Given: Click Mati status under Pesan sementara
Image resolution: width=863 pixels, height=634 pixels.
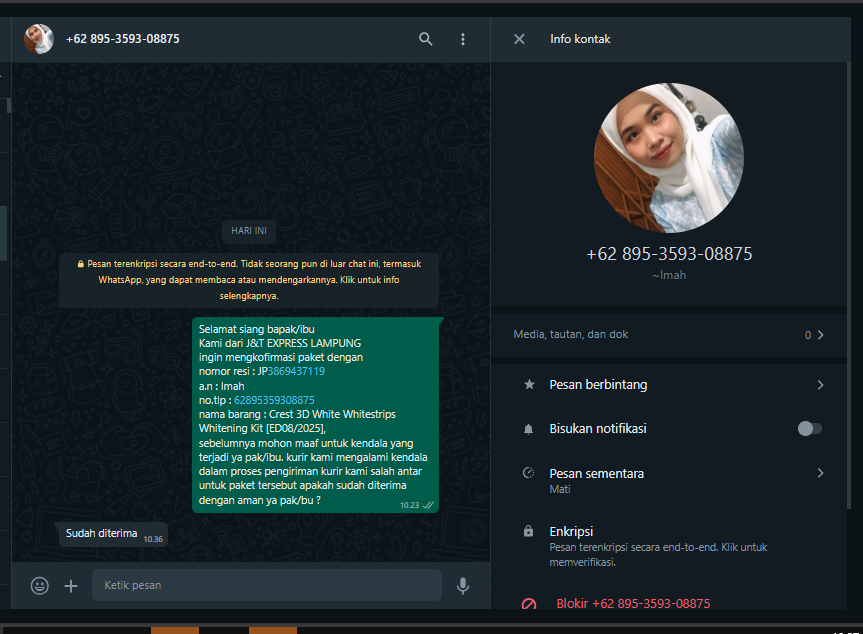Looking at the screenshot, I should pyautogui.click(x=560, y=489).
